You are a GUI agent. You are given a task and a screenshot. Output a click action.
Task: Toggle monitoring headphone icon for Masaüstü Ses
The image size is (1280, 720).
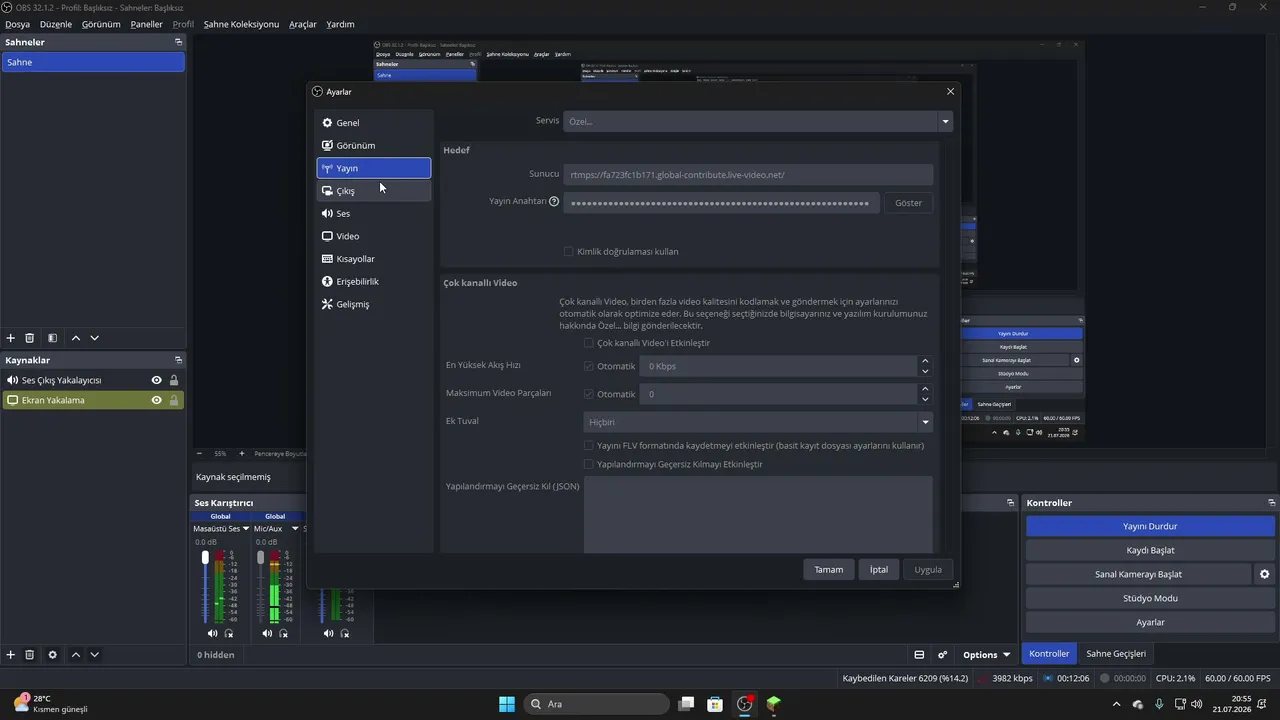[x=229, y=633]
